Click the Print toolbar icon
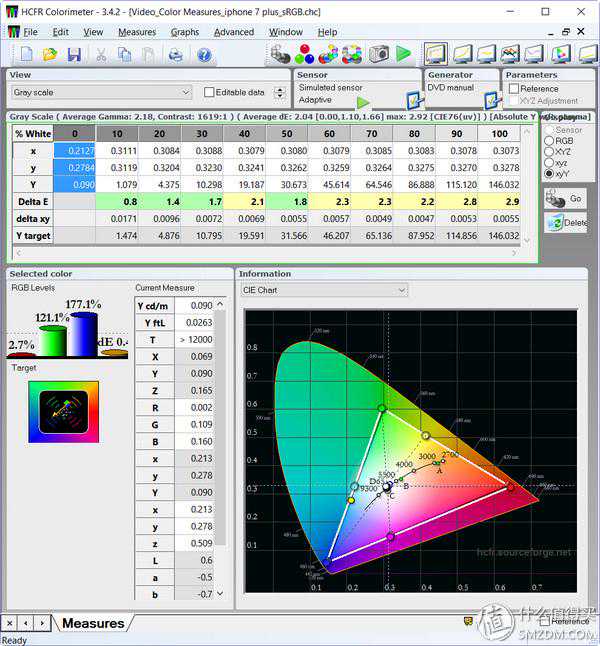The image size is (600, 646). pyautogui.click(x=176, y=54)
